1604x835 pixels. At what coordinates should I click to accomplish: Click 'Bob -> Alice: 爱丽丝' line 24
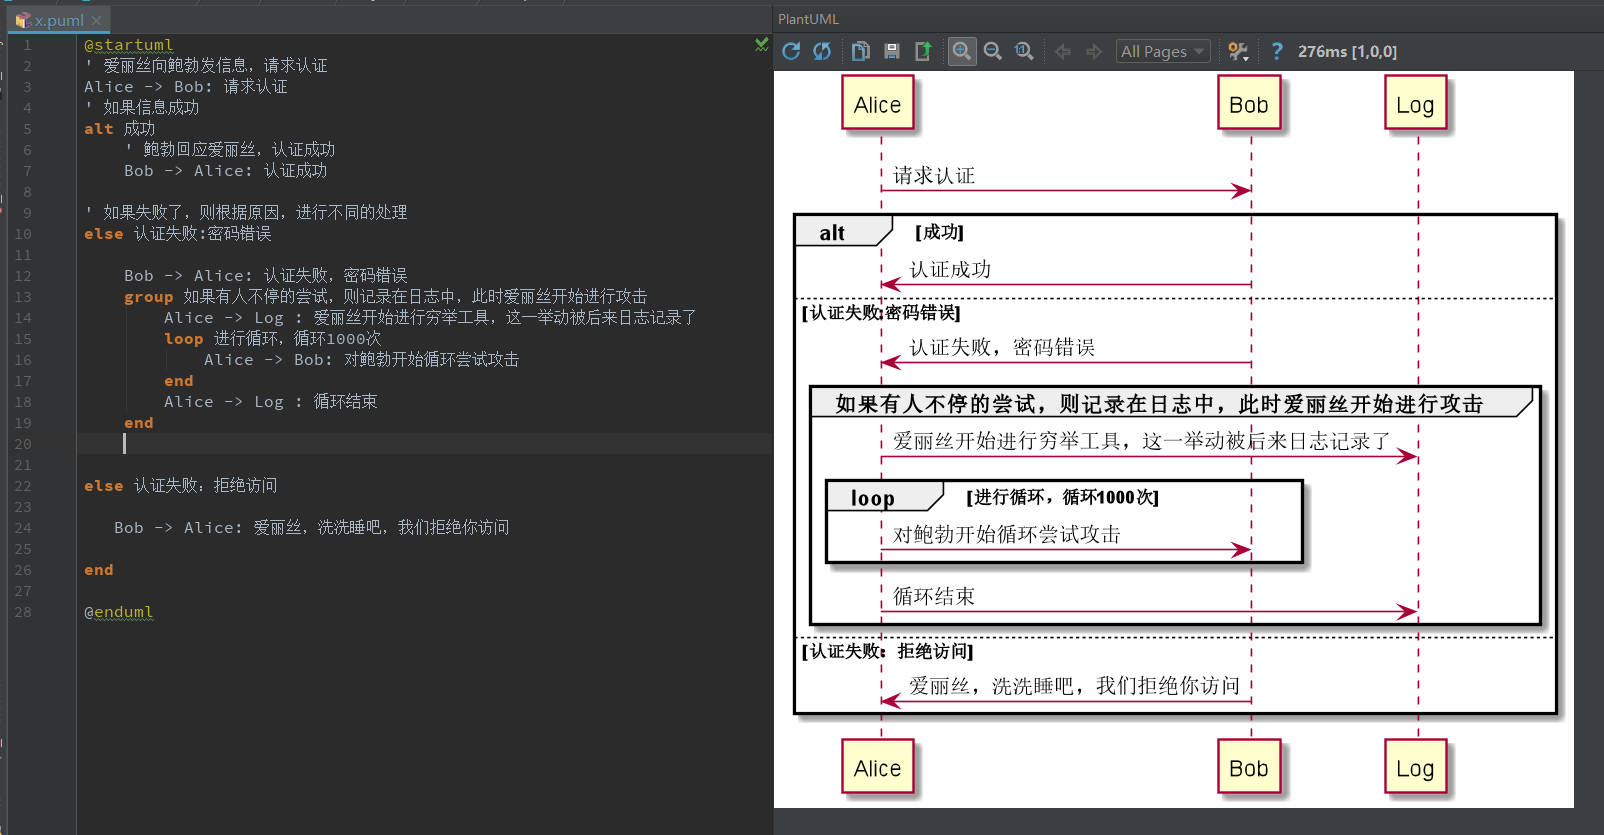pos(312,528)
